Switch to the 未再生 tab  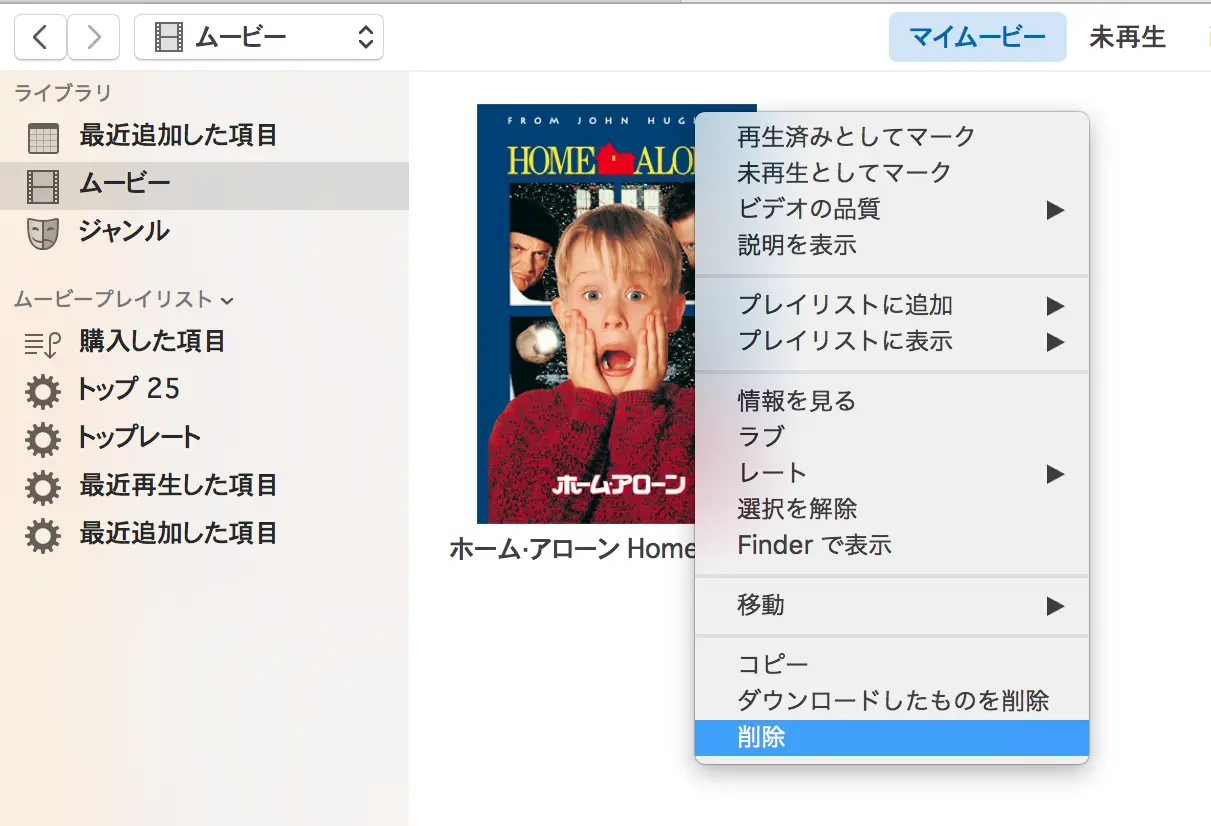[x=1127, y=38]
